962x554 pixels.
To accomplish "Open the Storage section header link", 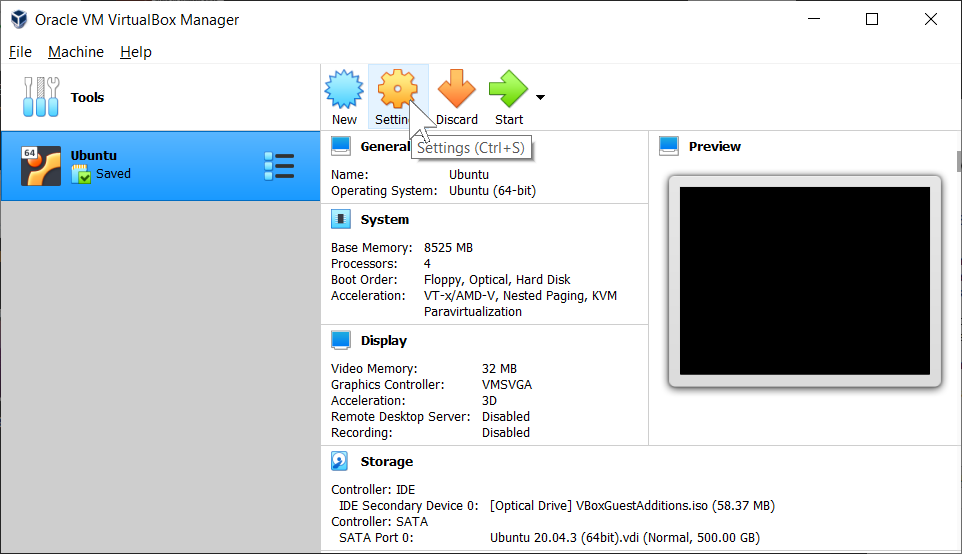I will 387,461.
